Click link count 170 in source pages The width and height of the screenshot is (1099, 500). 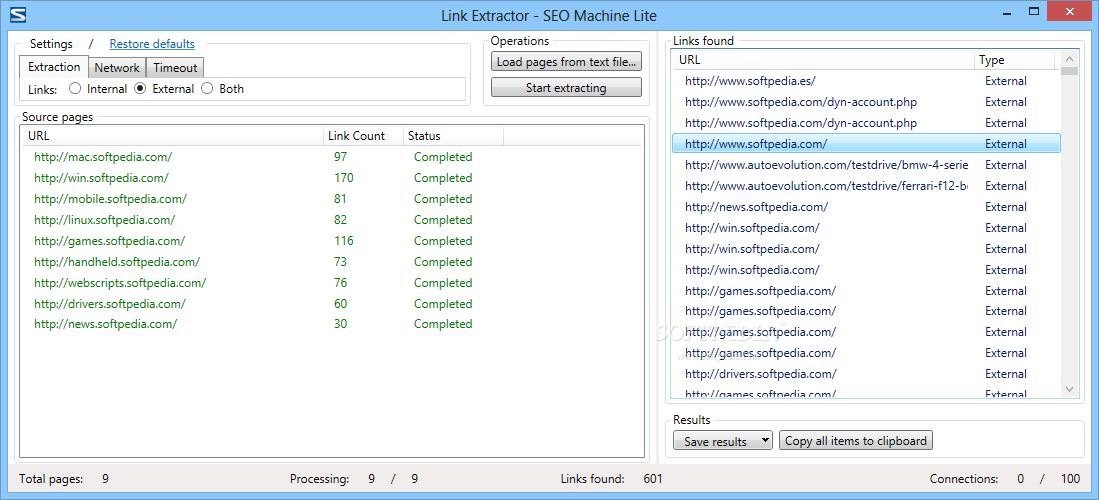point(343,178)
